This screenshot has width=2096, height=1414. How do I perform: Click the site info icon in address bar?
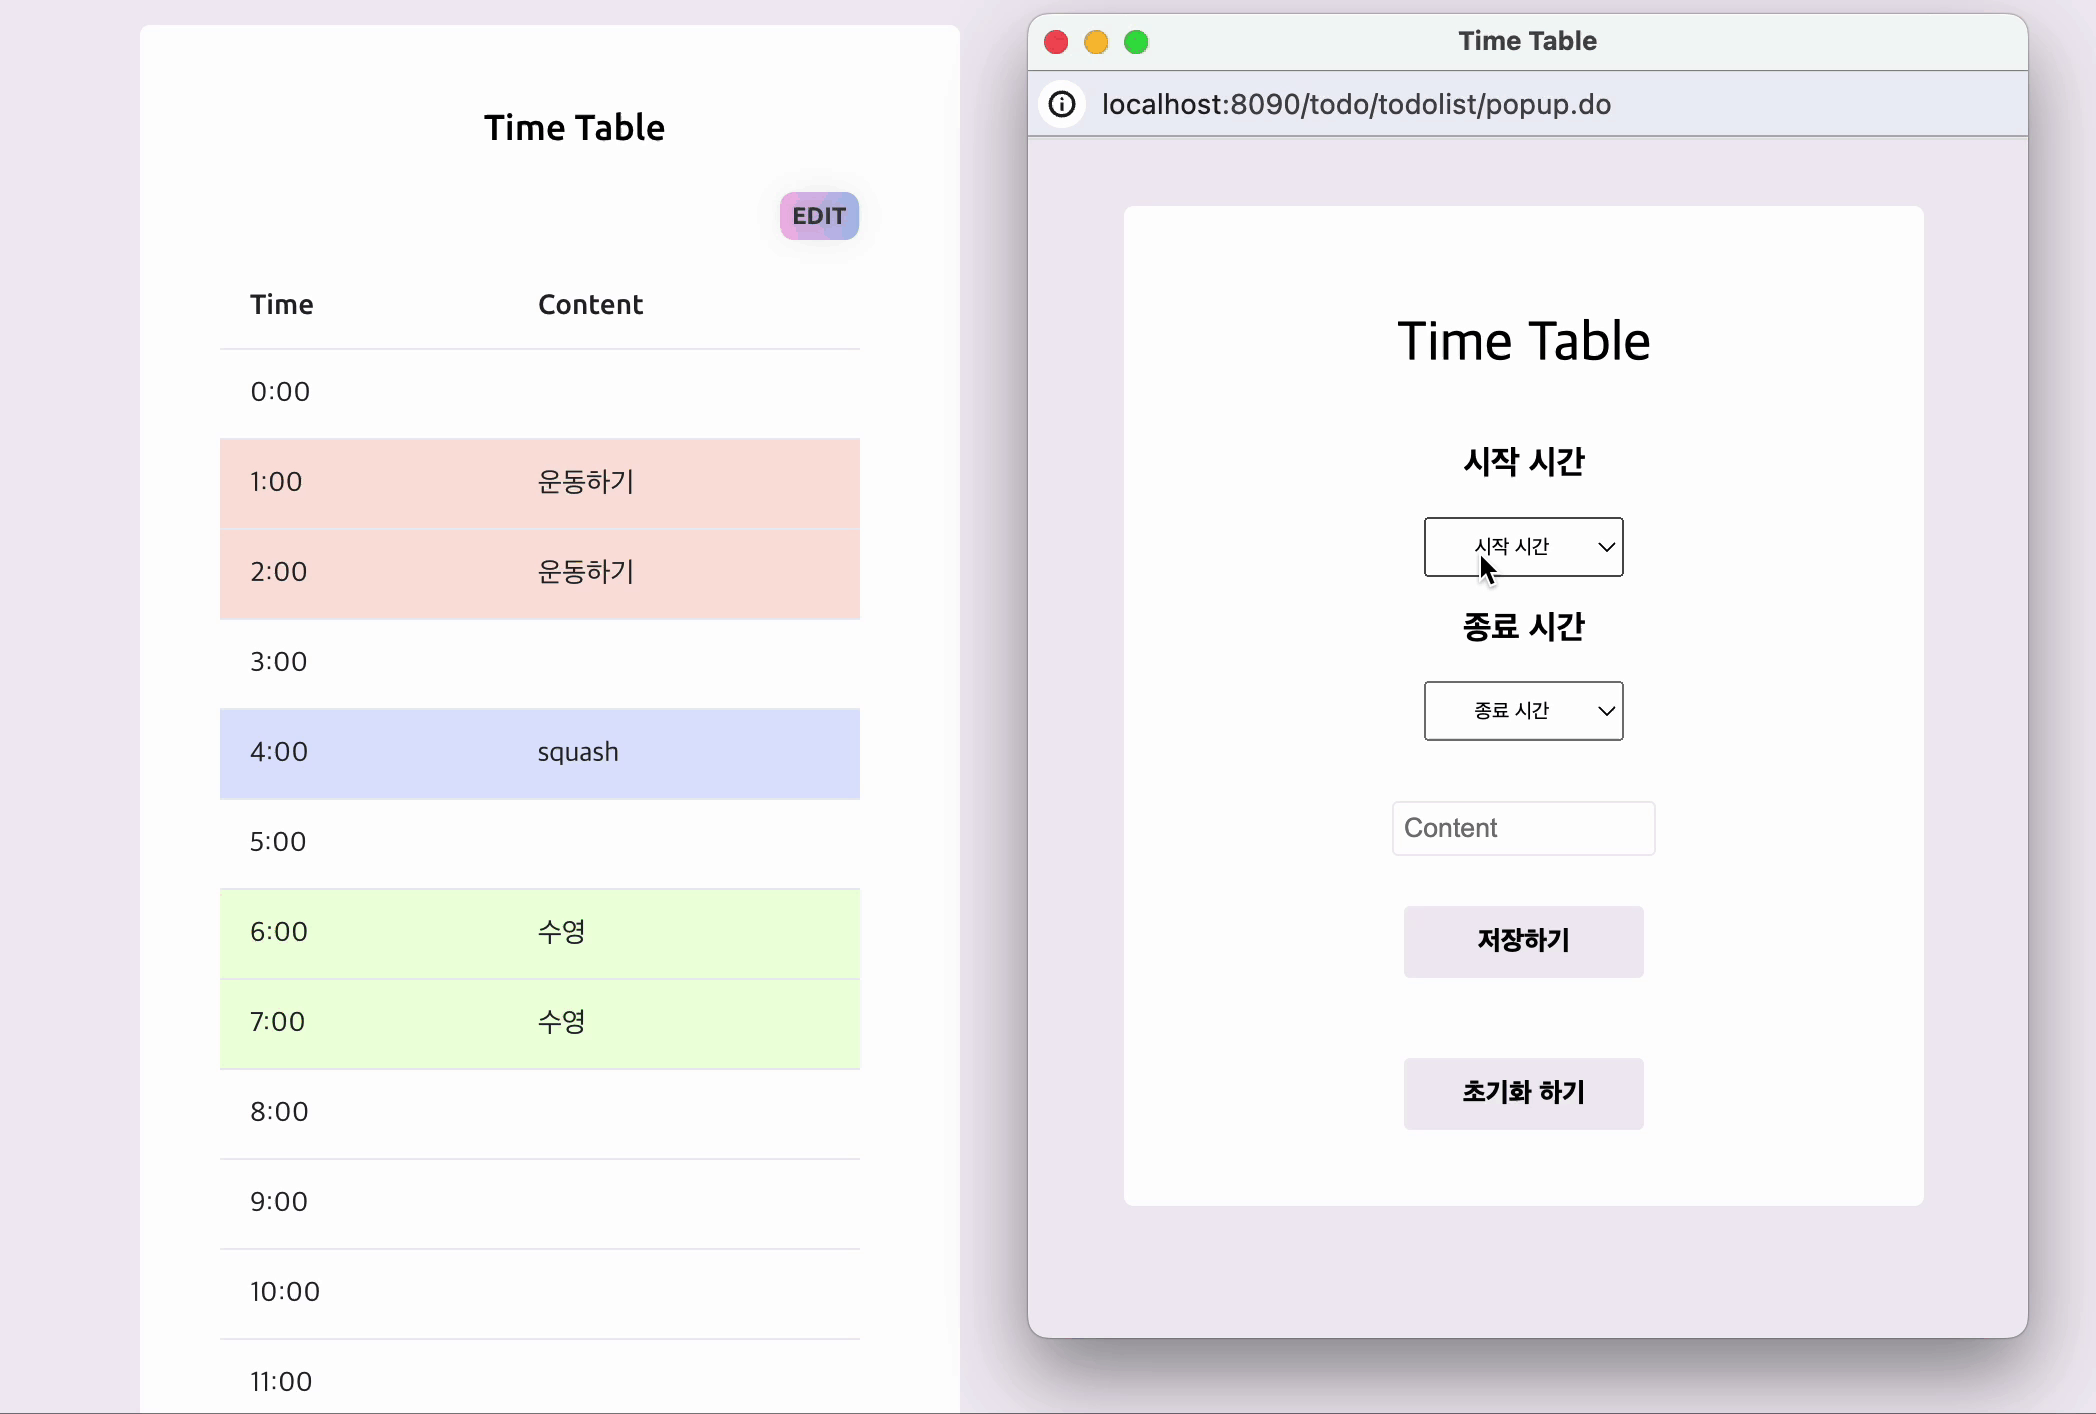(x=1062, y=104)
